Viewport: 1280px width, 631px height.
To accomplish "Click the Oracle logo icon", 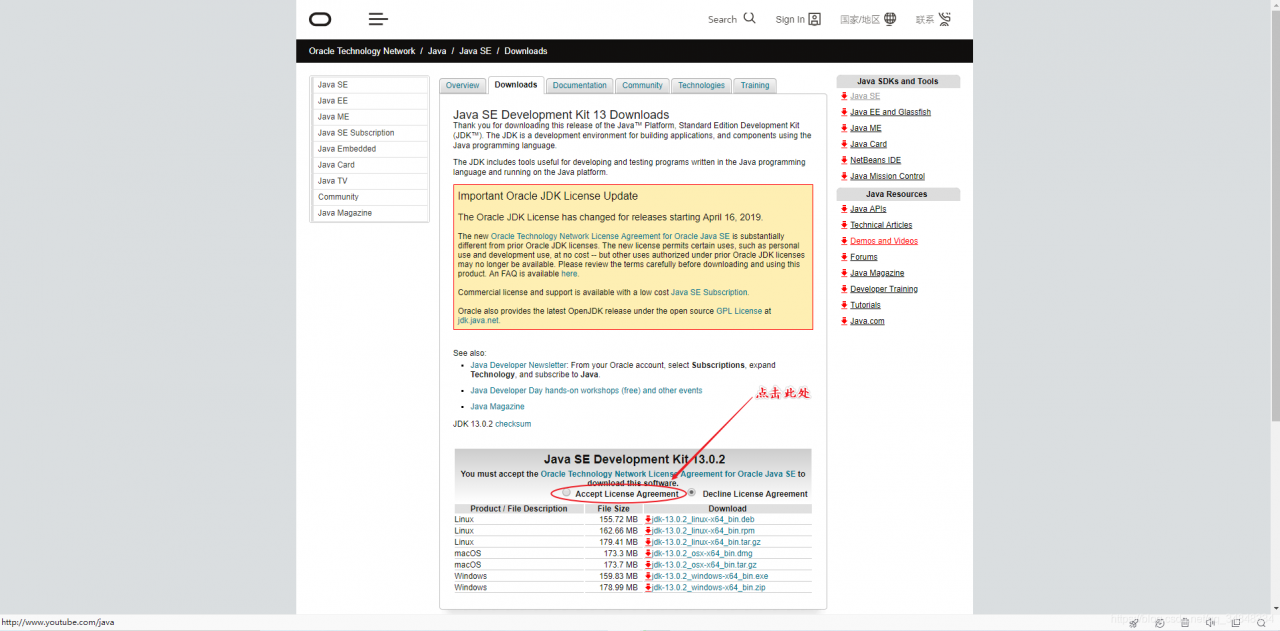I will (320, 19).
